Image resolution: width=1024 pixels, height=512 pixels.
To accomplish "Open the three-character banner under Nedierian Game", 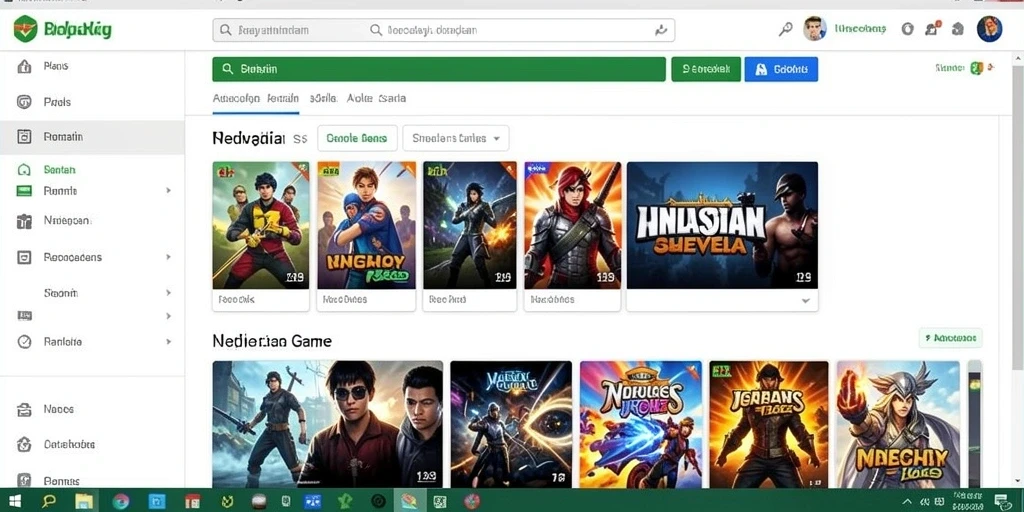I will pyautogui.click(x=328, y=424).
